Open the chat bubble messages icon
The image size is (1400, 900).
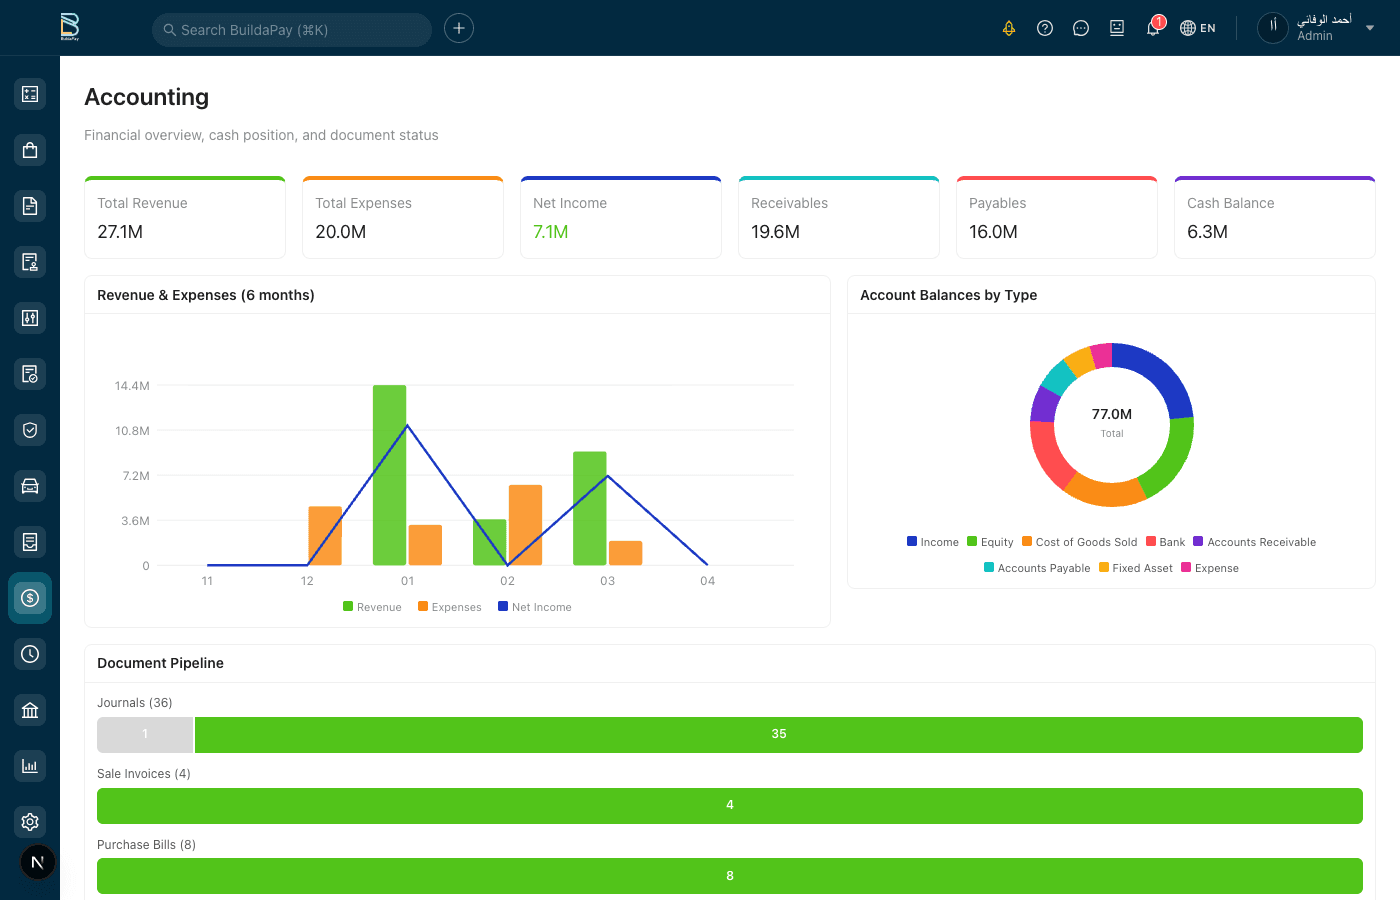(1081, 28)
